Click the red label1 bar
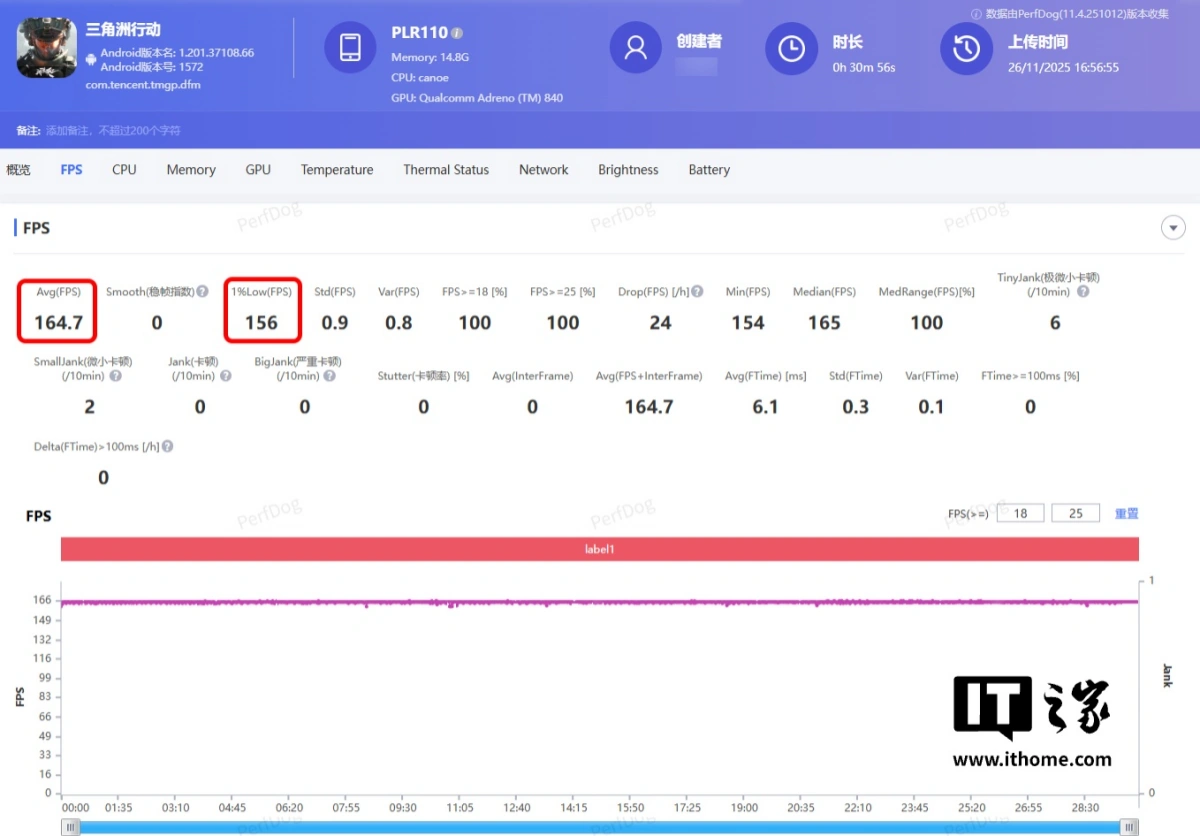 coord(599,549)
